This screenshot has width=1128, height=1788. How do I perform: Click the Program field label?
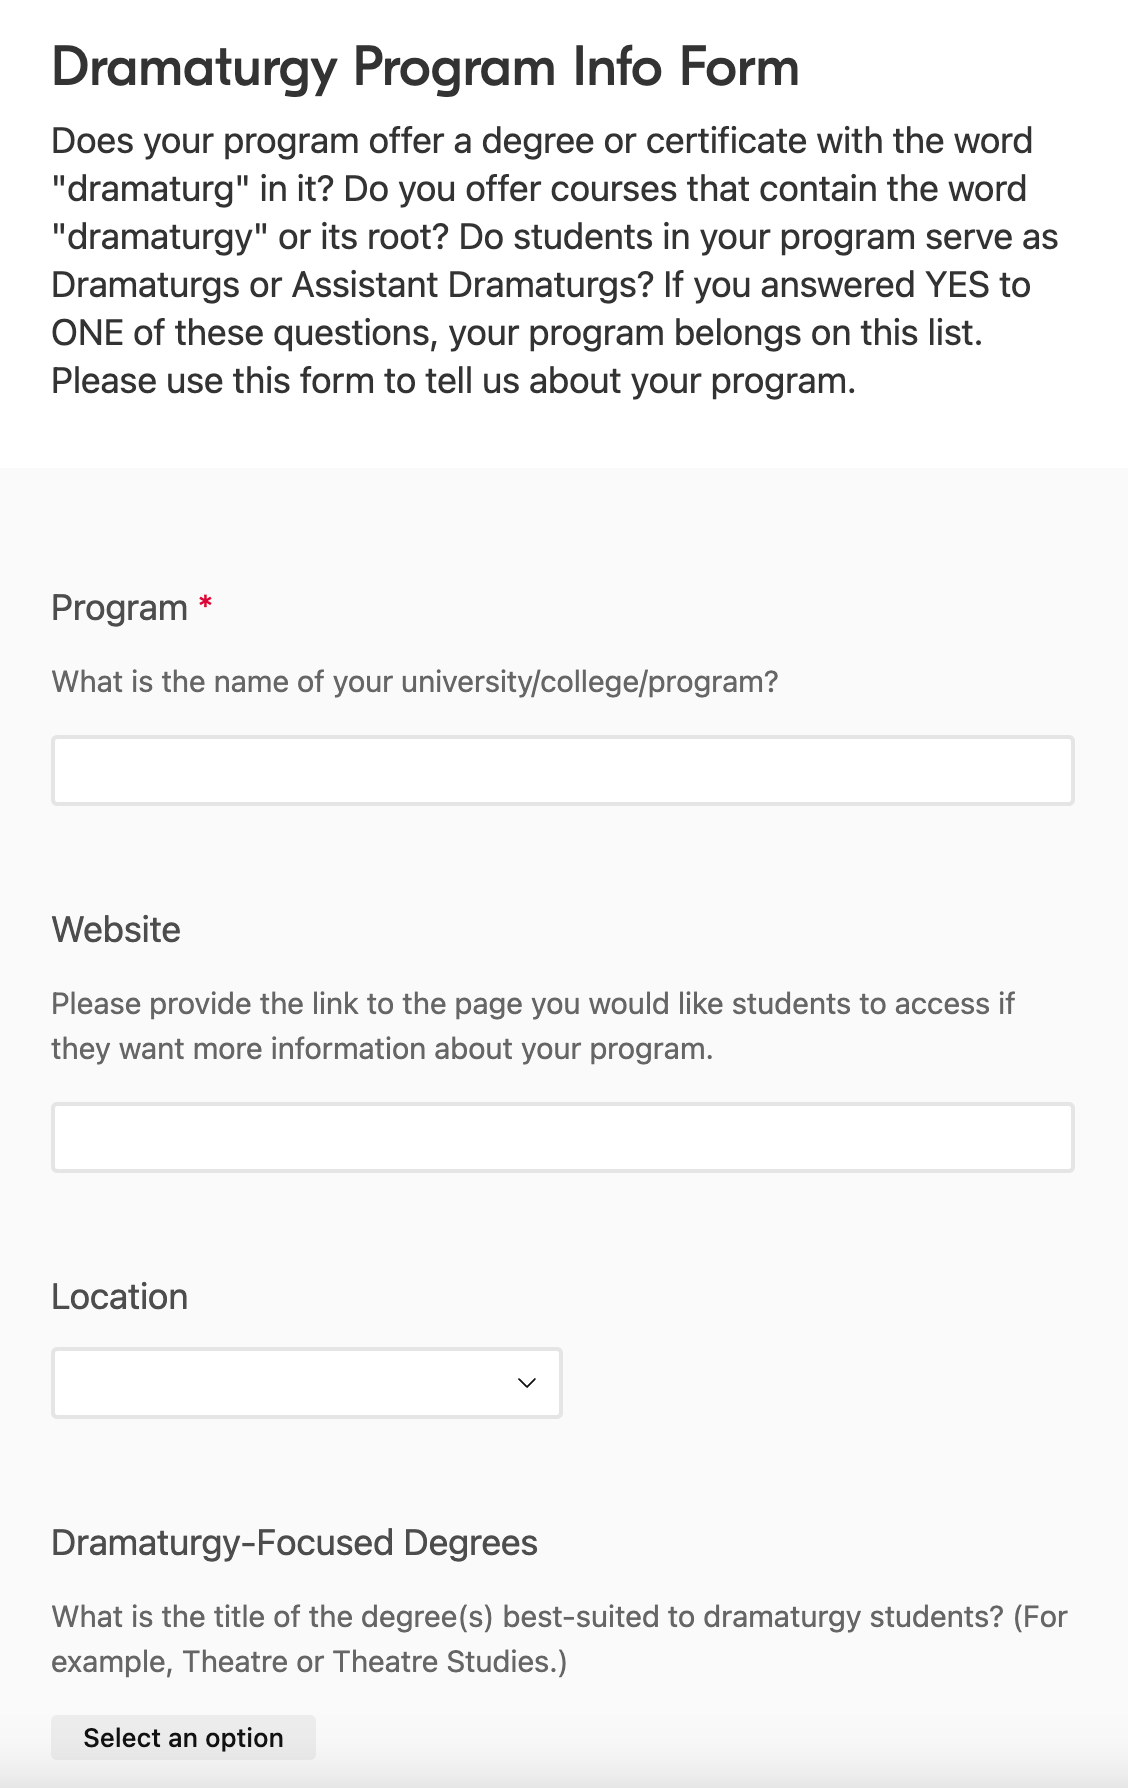click(119, 608)
